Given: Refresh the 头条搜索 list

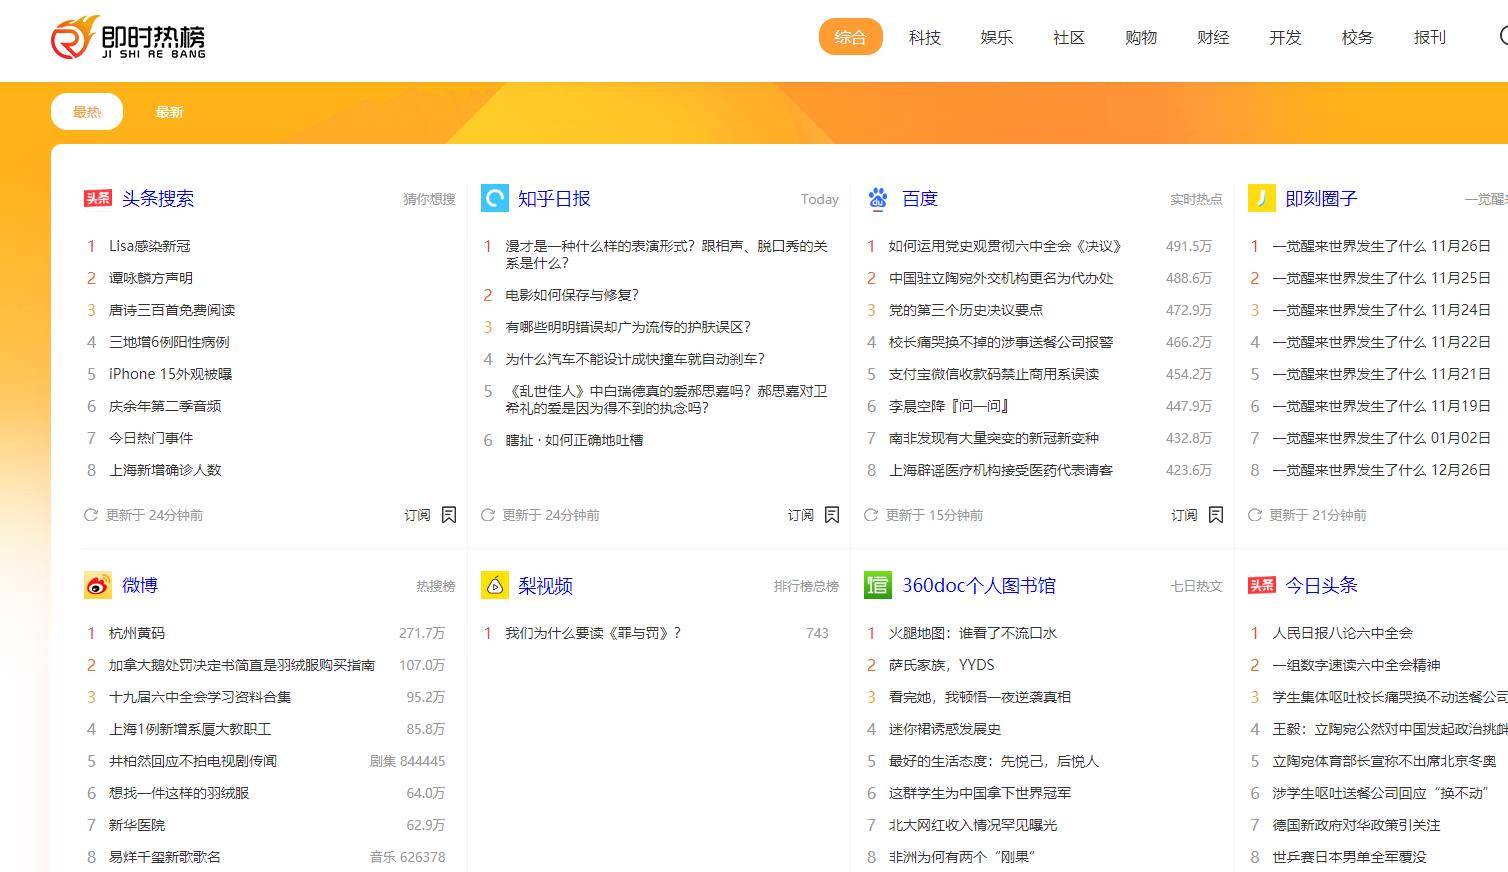Looking at the screenshot, I should [x=89, y=515].
